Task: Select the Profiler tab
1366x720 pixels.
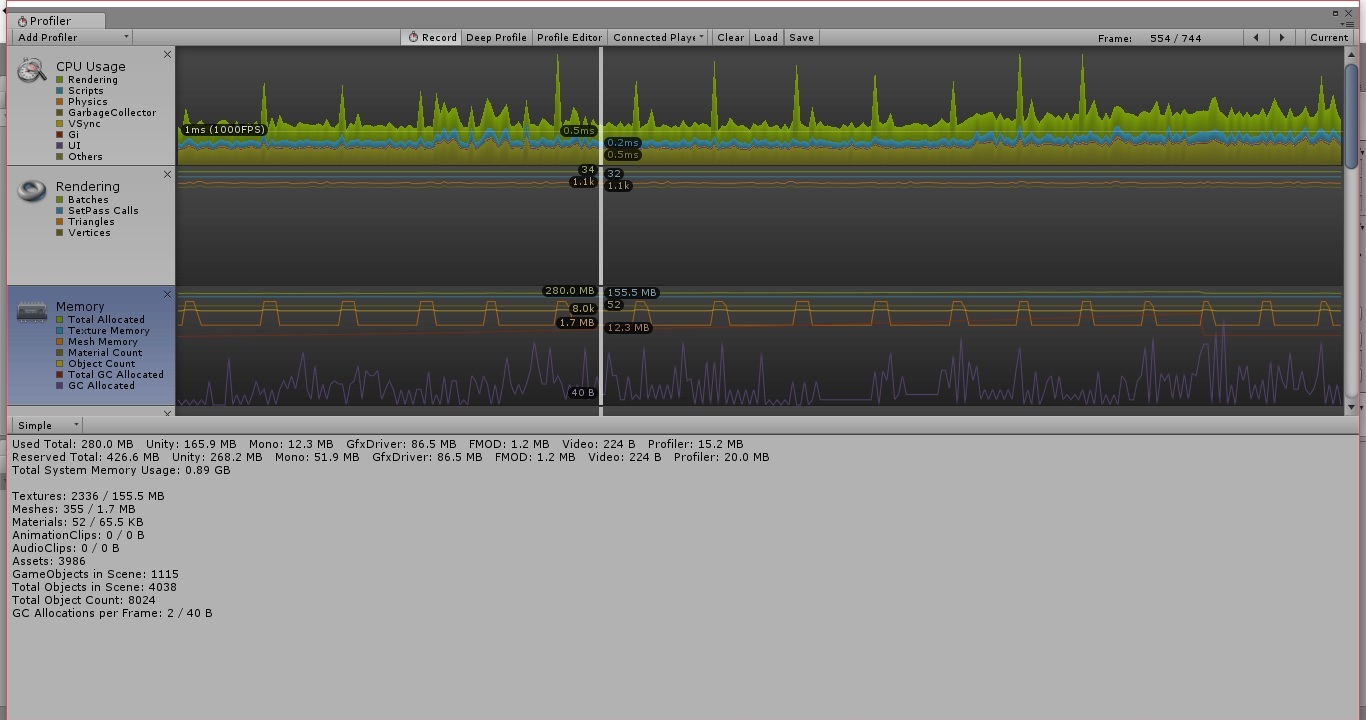Action: click(55, 21)
